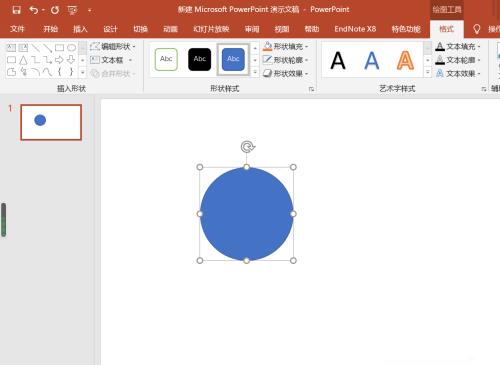Expand the WordArt styles gallery More arrow
Viewport: 500px width, 365px height.
pos(428,72)
